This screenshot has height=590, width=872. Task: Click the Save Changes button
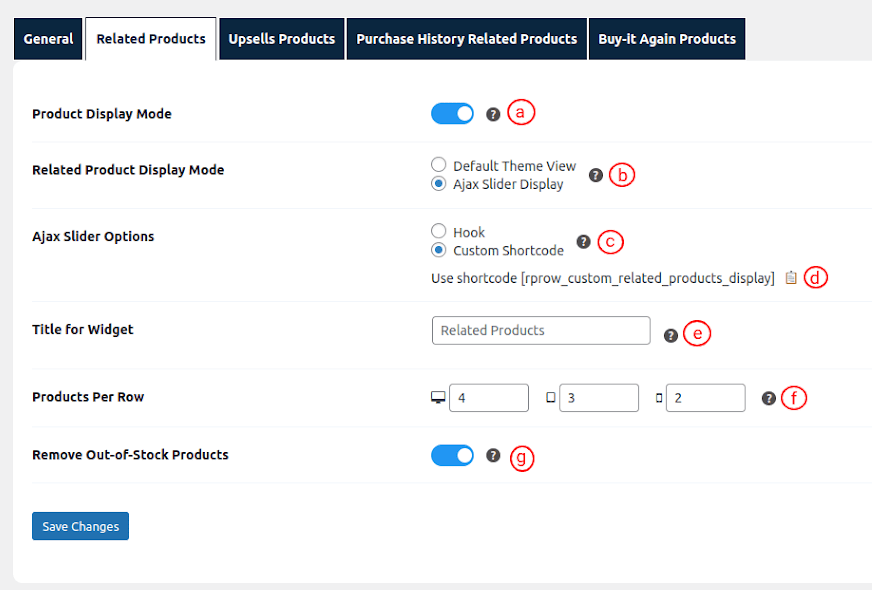point(80,525)
